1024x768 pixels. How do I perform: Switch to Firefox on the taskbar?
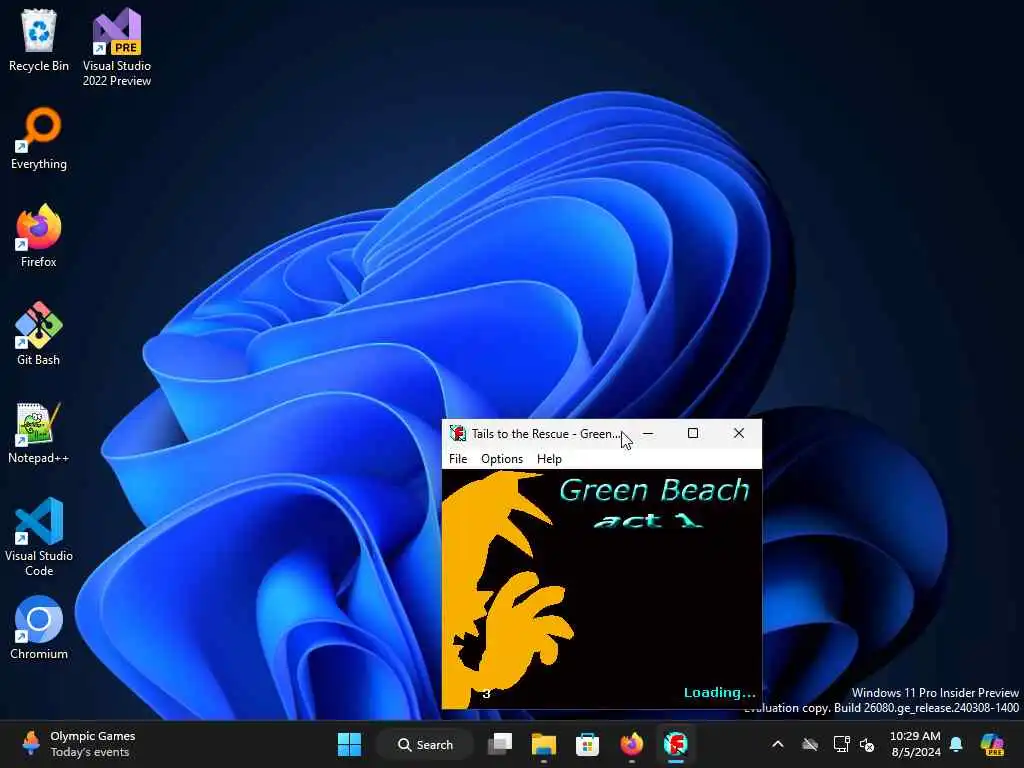pyautogui.click(x=632, y=744)
